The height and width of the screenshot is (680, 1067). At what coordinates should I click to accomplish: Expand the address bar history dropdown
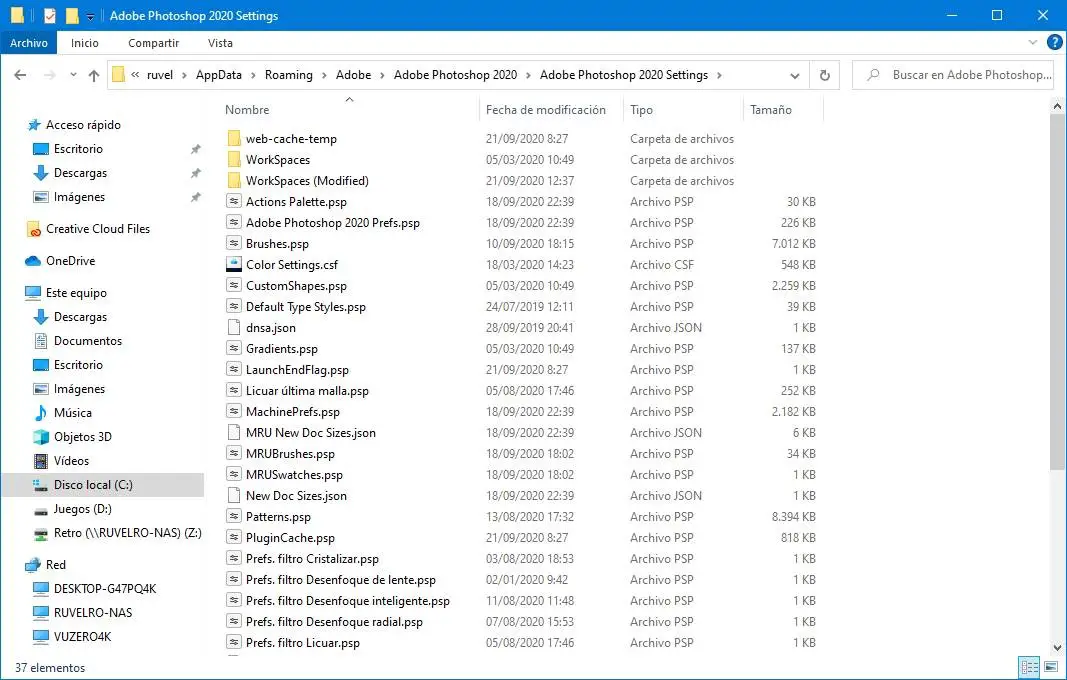(x=794, y=76)
